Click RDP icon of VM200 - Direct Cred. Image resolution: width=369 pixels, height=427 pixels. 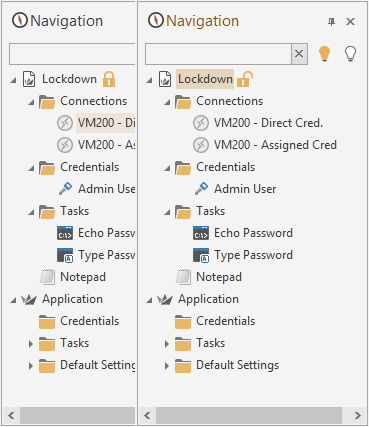[x=201, y=123]
